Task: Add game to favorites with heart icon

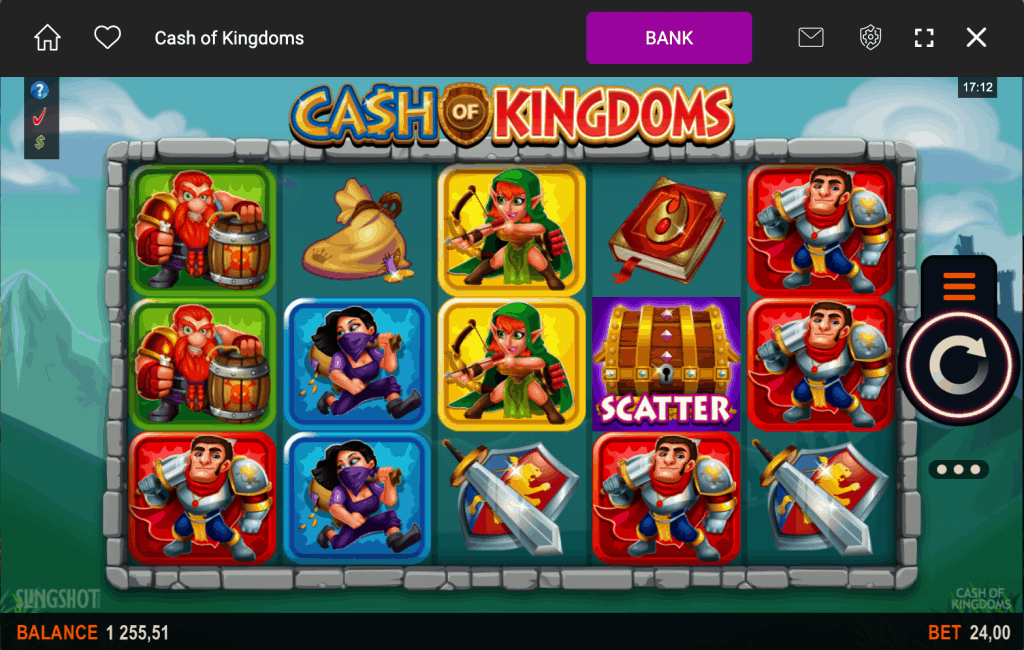Action: click(x=107, y=37)
